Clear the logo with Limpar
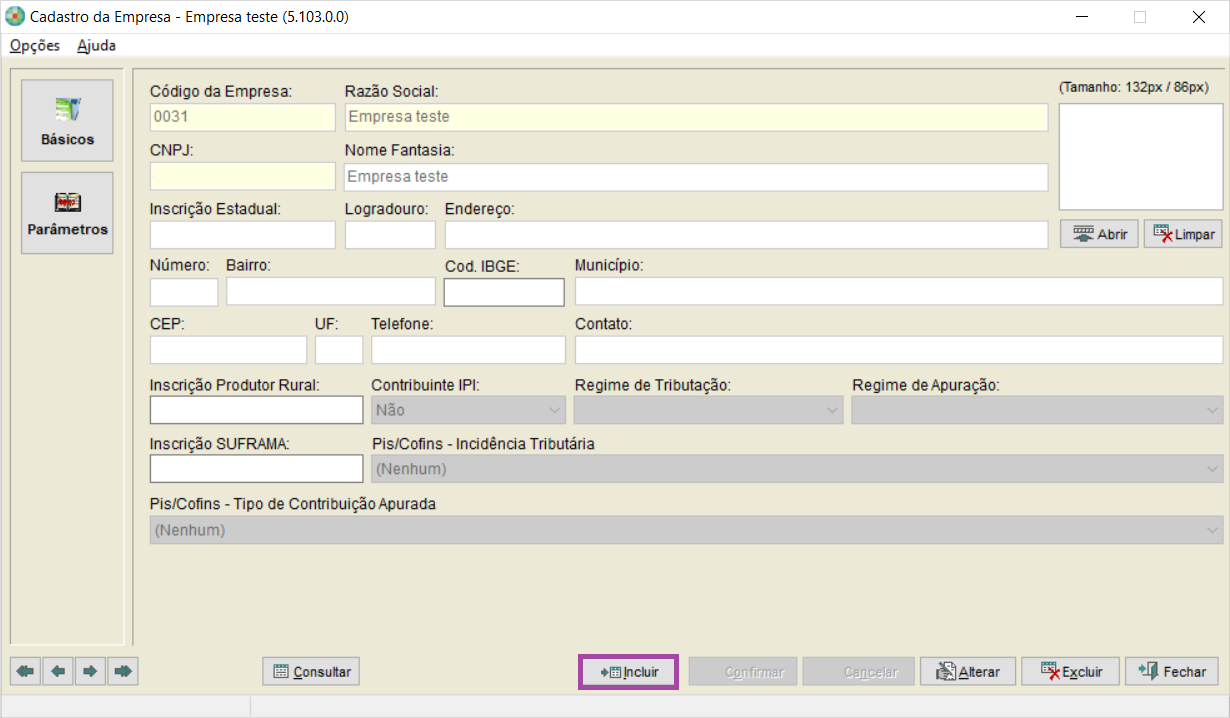The width and height of the screenshot is (1230, 718). point(1183,234)
